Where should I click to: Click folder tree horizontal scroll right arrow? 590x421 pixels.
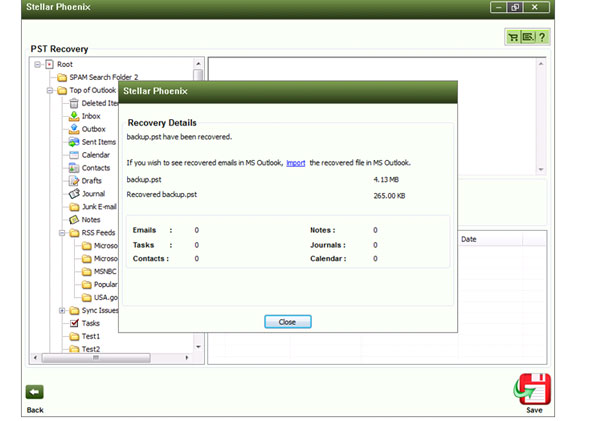click(x=187, y=357)
